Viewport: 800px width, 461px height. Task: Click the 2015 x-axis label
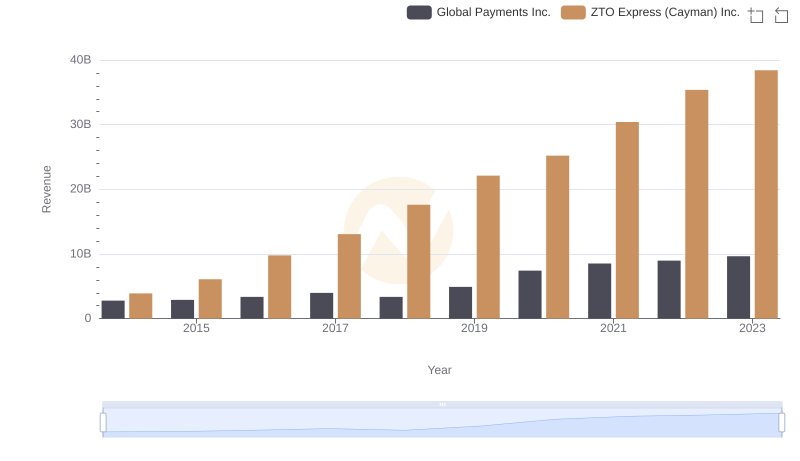(x=196, y=328)
